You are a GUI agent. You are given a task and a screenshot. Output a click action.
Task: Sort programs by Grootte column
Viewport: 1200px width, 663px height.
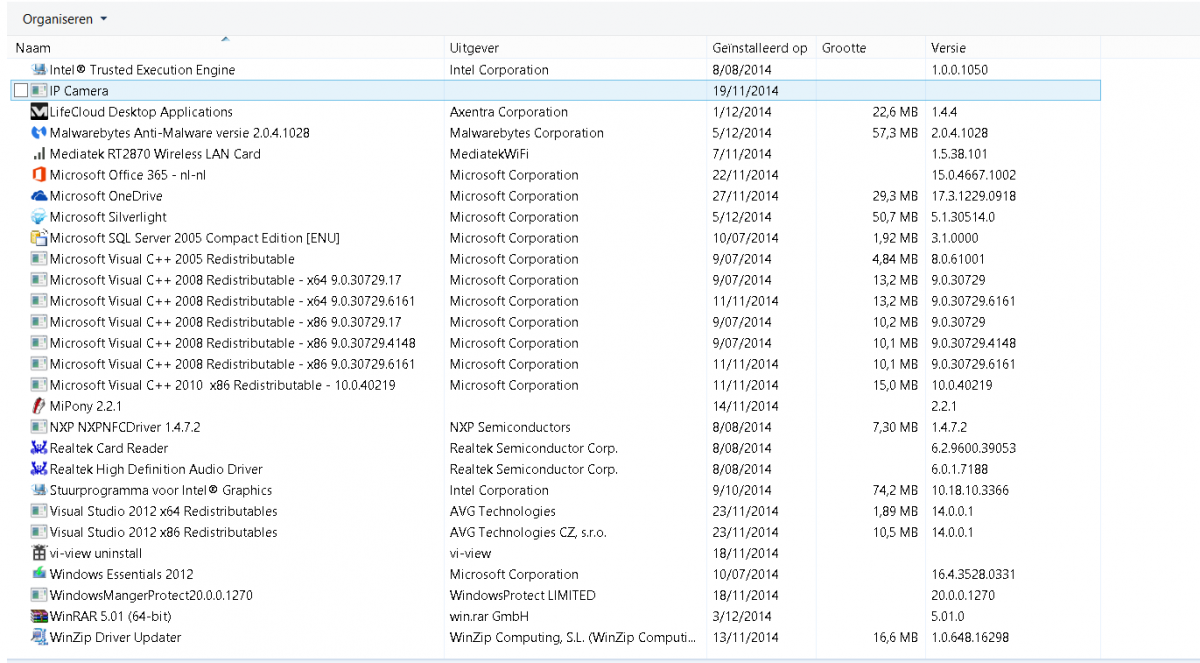pyautogui.click(x=844, y=48)
